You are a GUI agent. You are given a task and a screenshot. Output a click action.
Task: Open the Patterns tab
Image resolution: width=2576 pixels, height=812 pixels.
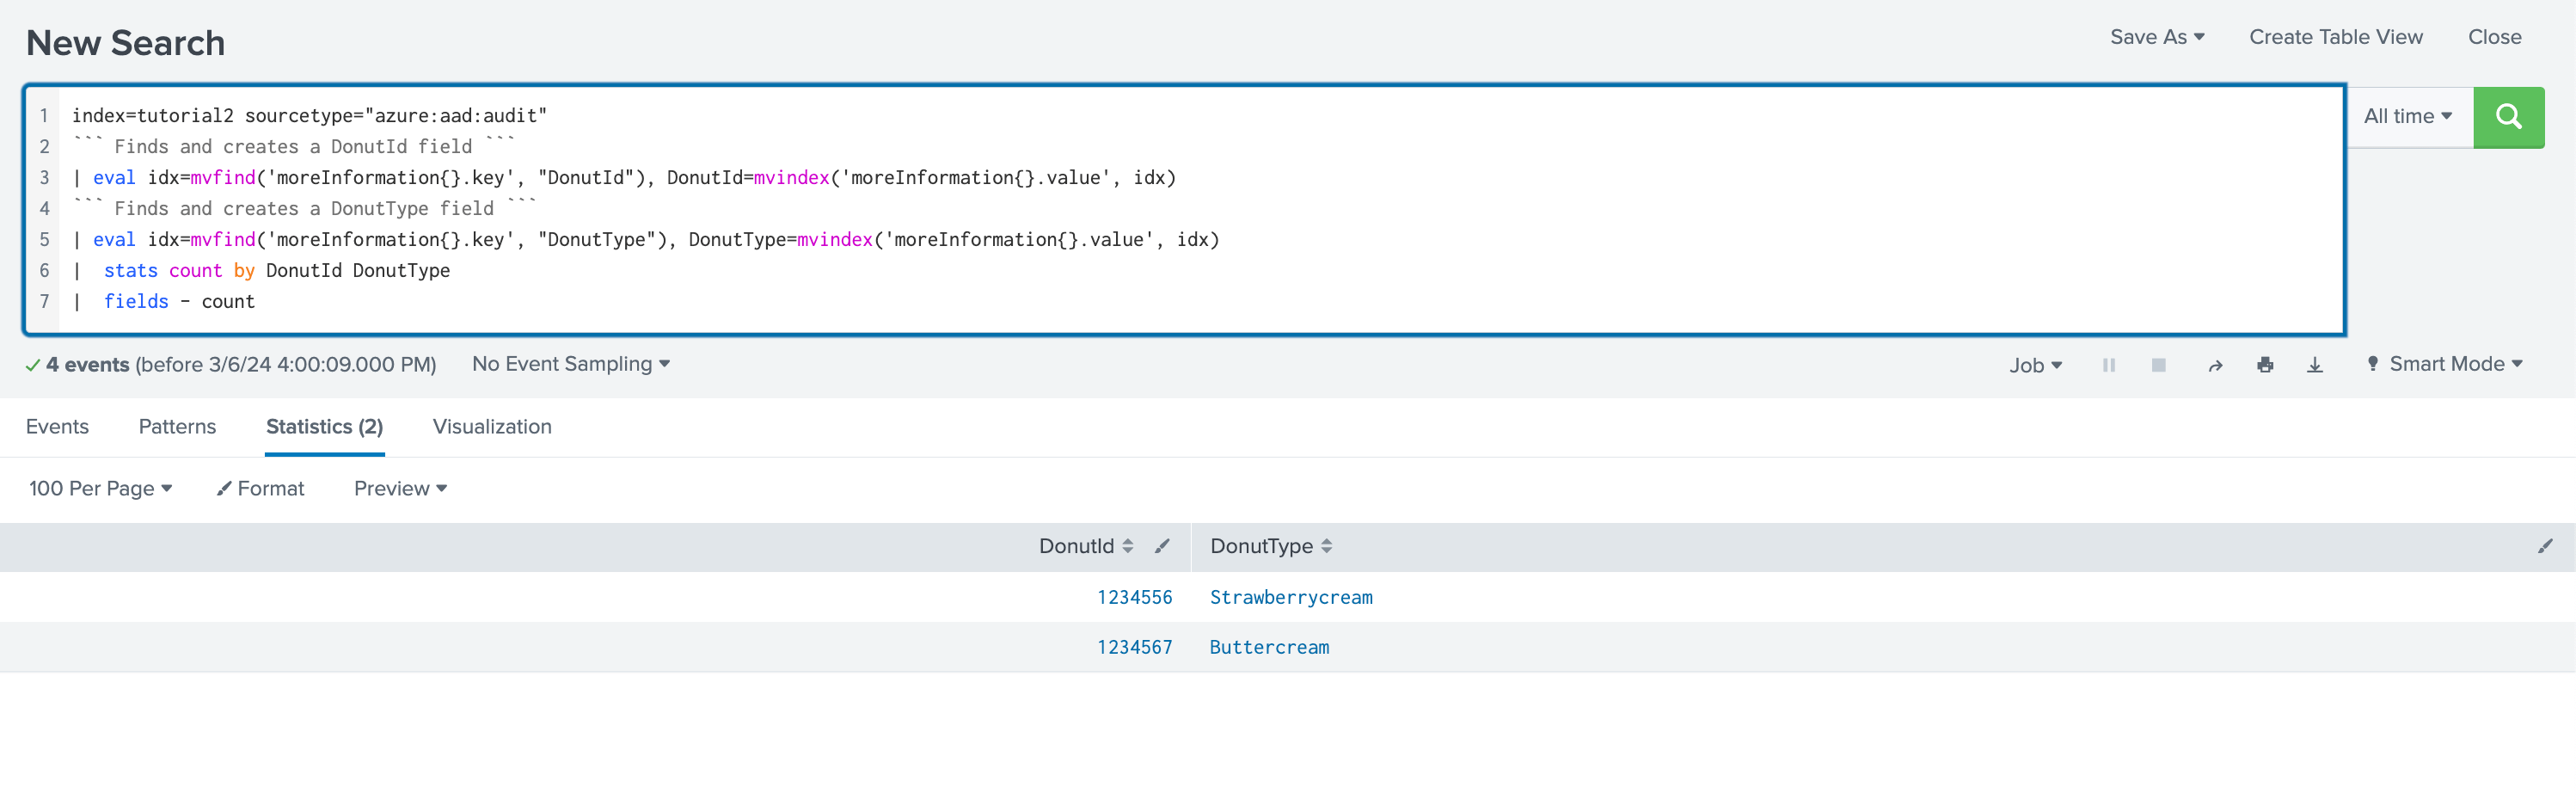pos(177,427)
